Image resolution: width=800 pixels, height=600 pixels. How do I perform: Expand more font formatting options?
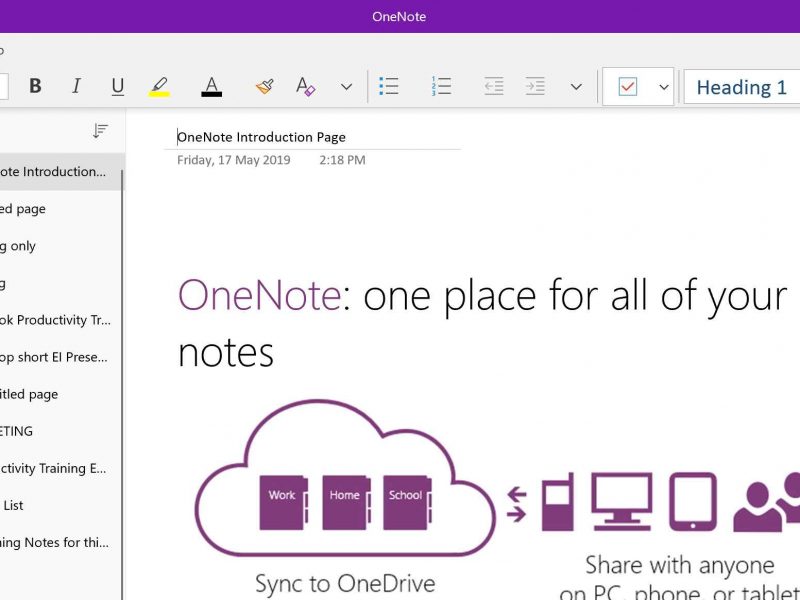346,87
